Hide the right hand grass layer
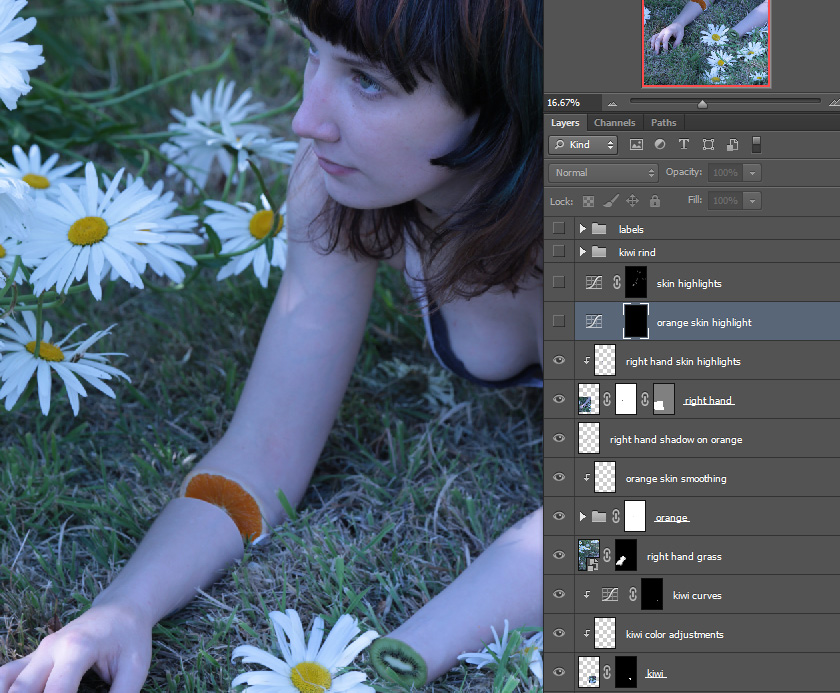Image resolution: width=840 pixels, height=693 pixels. click(559, 555)
